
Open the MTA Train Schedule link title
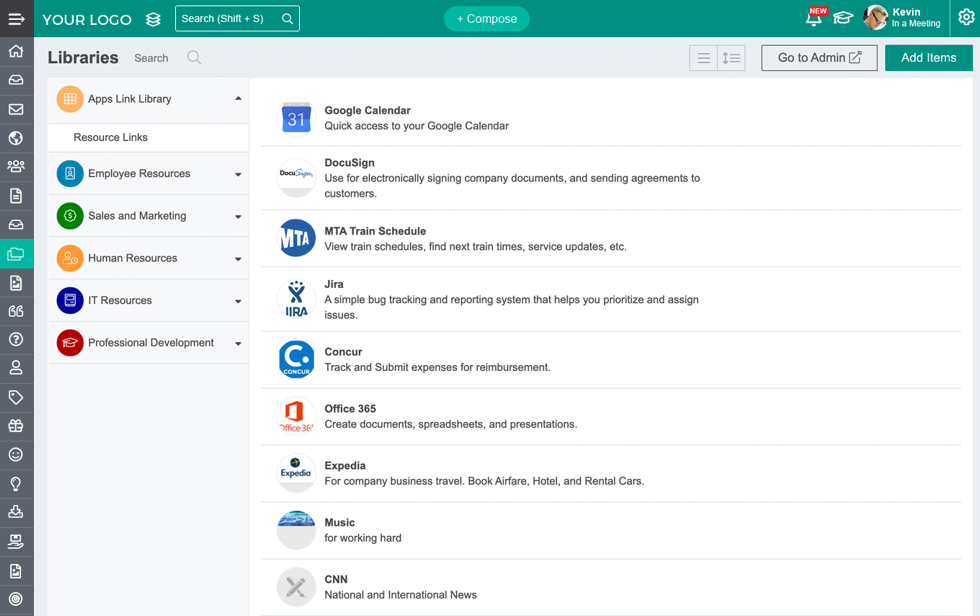pos(375,231)
